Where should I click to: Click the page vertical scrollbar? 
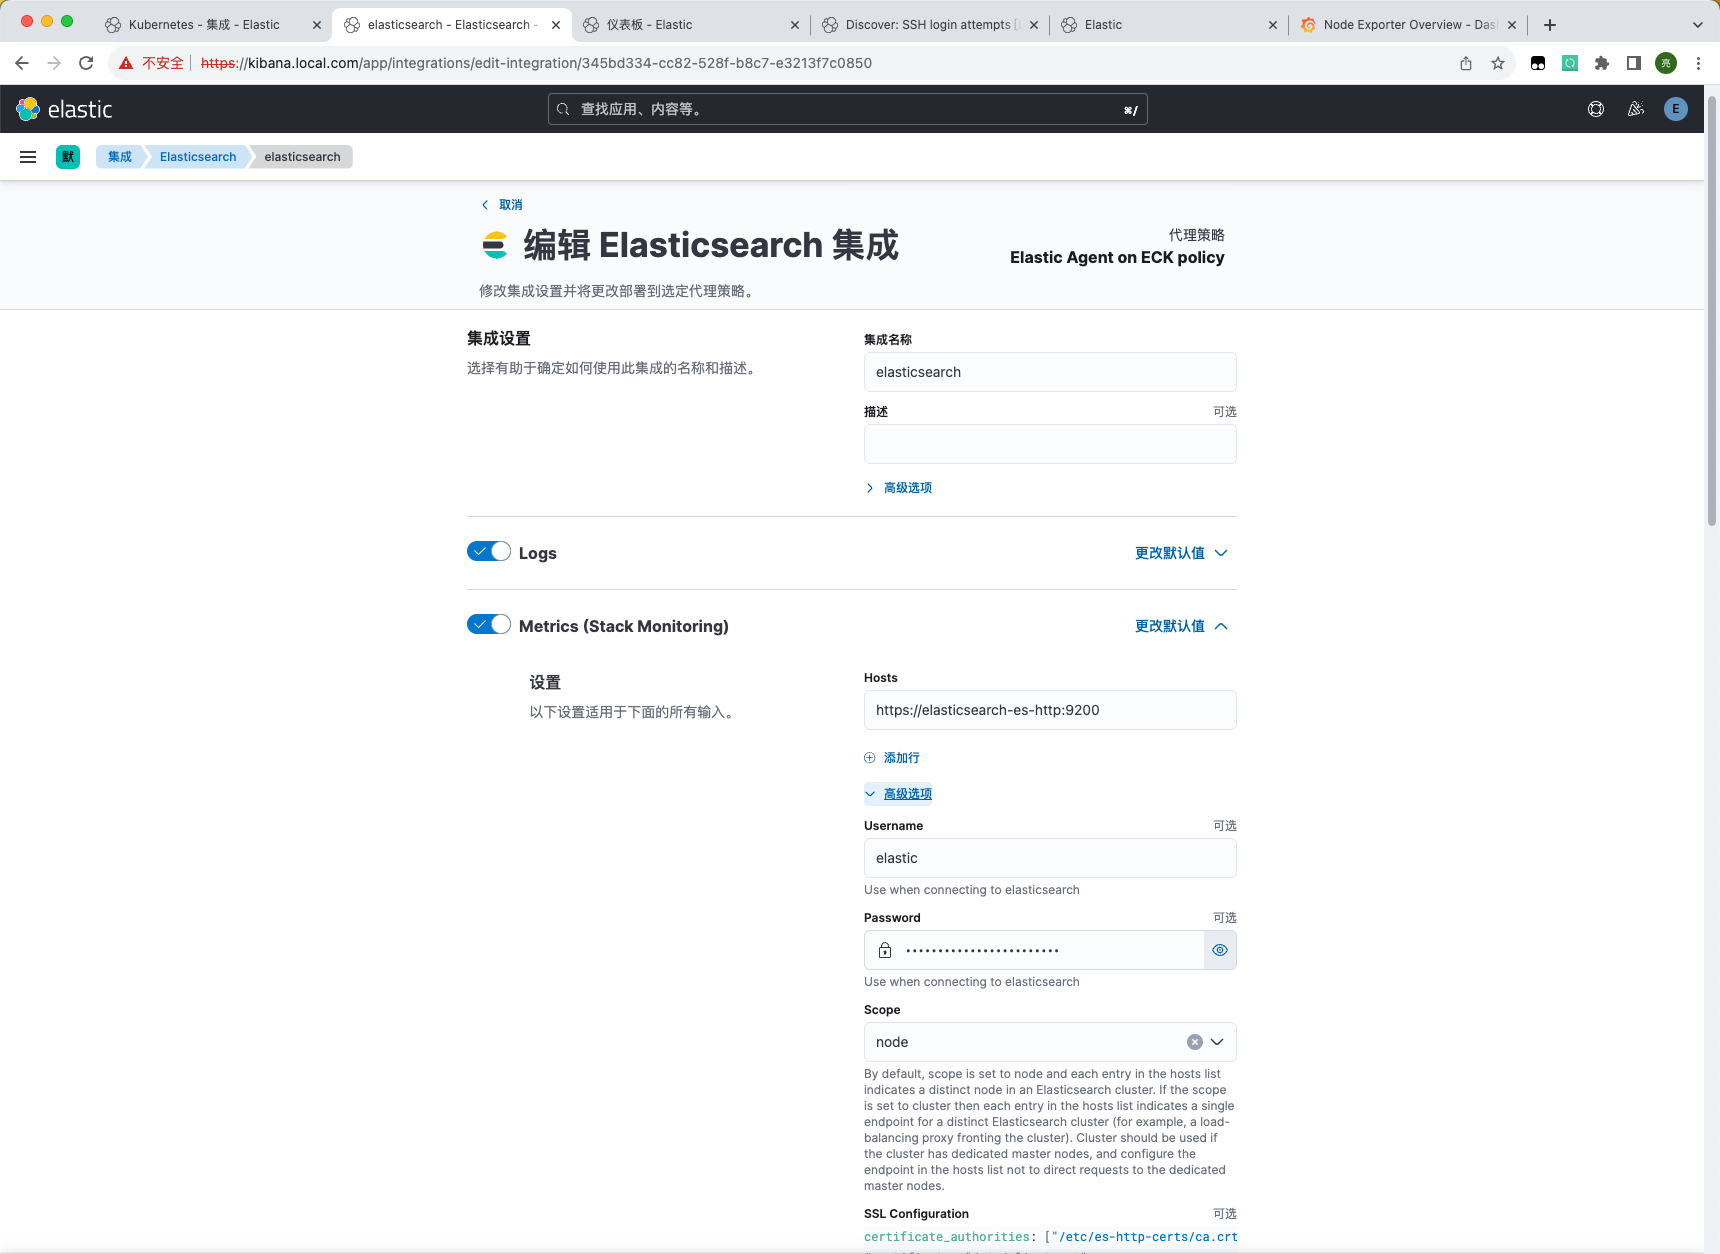click(1712, 310)
